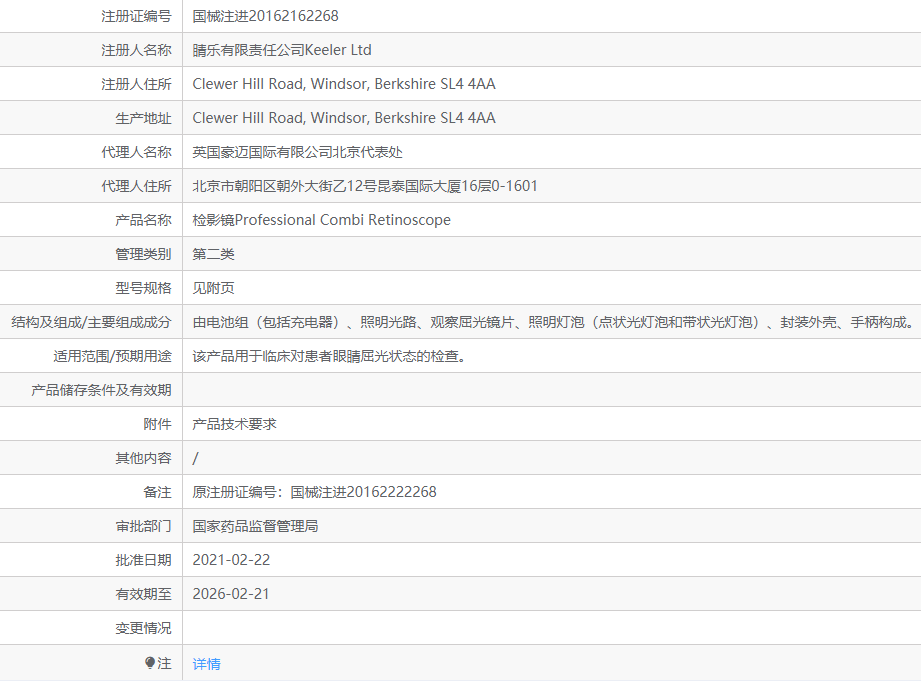Select the intended use text 该产品用于临床
The height and width of the screenshot is (681, 921).
pos(328,356)
